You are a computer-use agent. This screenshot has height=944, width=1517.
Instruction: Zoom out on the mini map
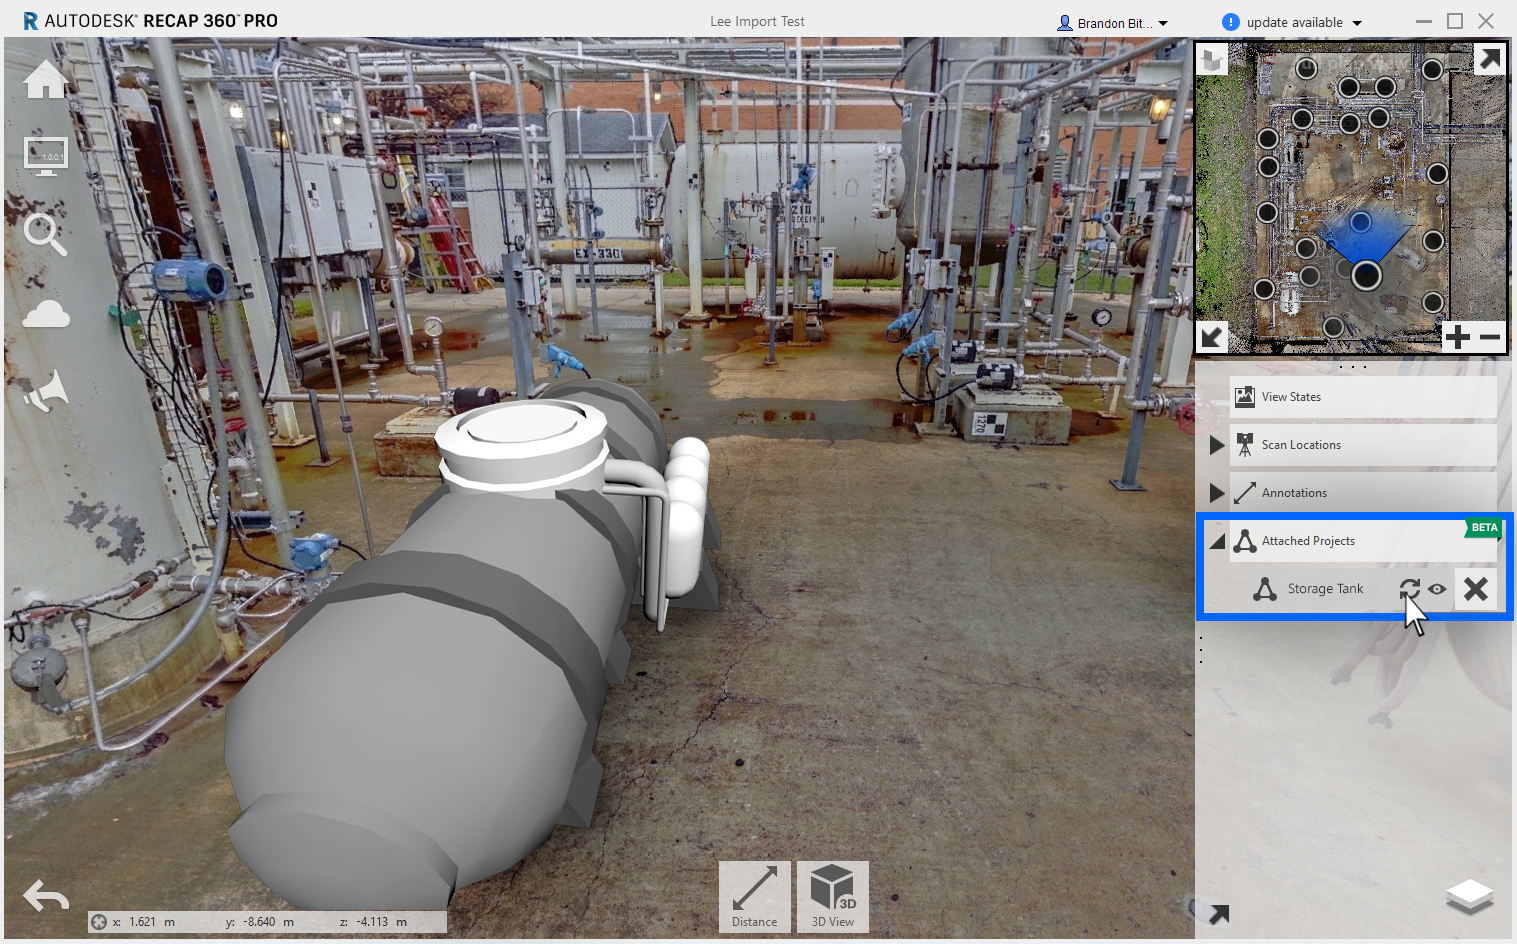tap(1490, 337)
